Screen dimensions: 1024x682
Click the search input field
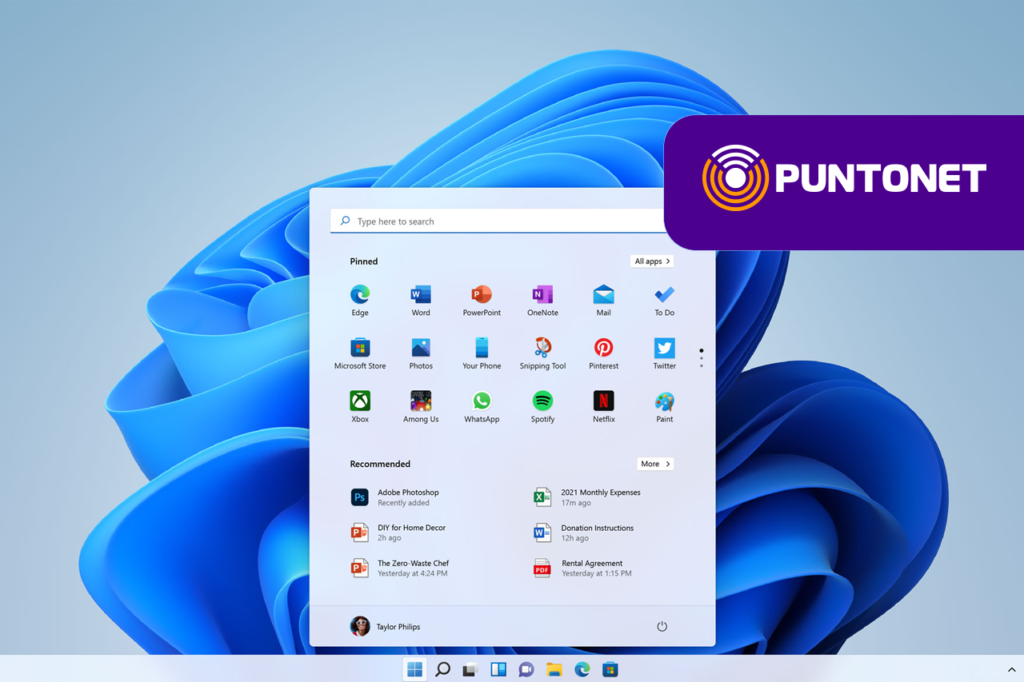click(500, 220)
